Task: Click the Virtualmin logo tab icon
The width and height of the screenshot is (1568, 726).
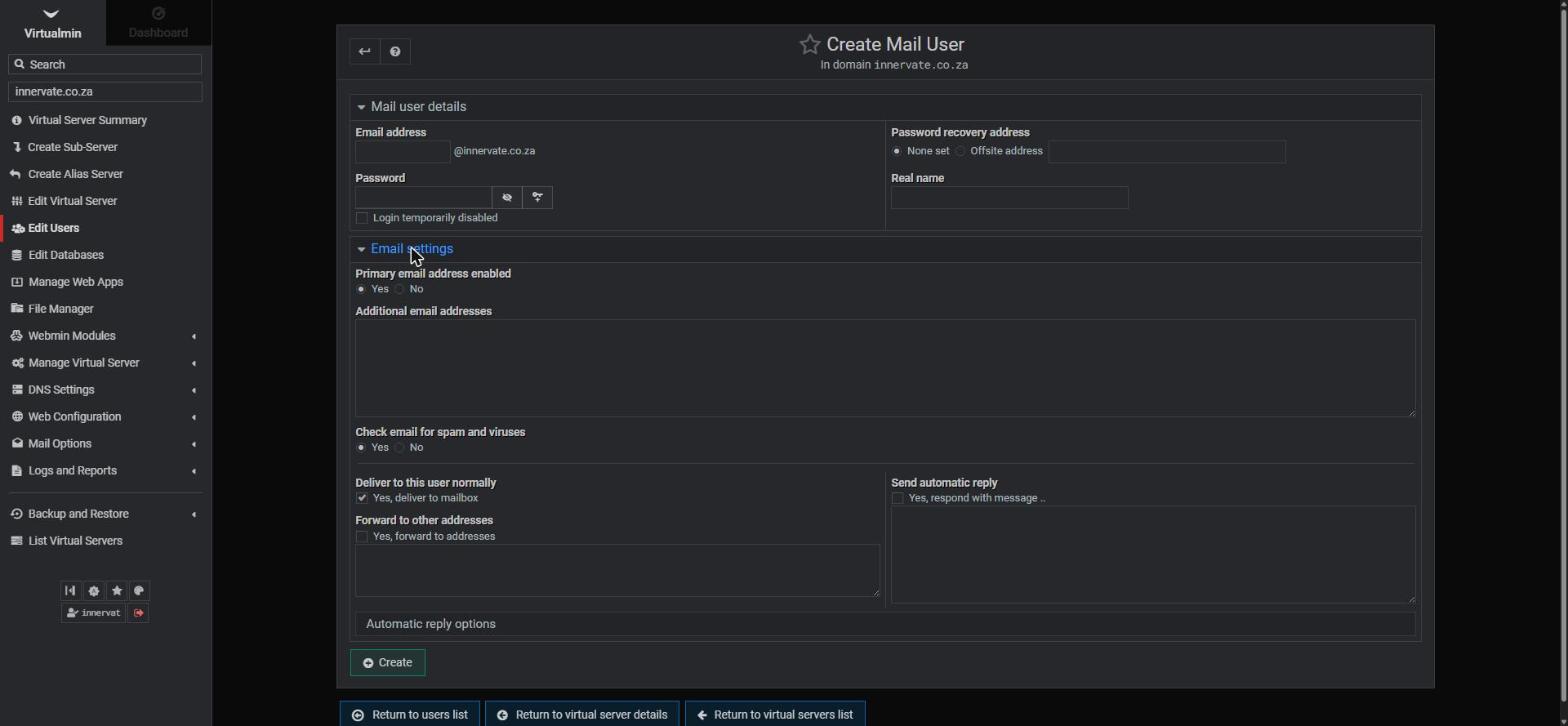Action: coord(52,14)
